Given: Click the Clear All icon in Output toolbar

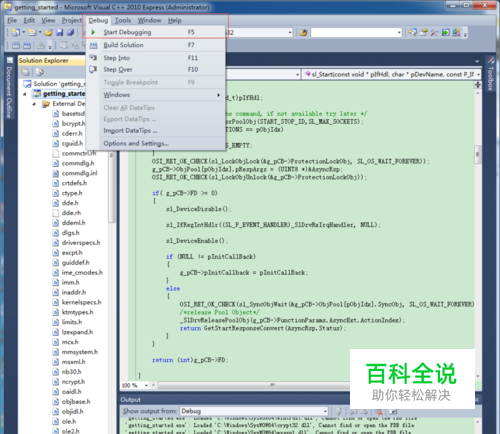Looking at the screenshot, I should 379,411.
